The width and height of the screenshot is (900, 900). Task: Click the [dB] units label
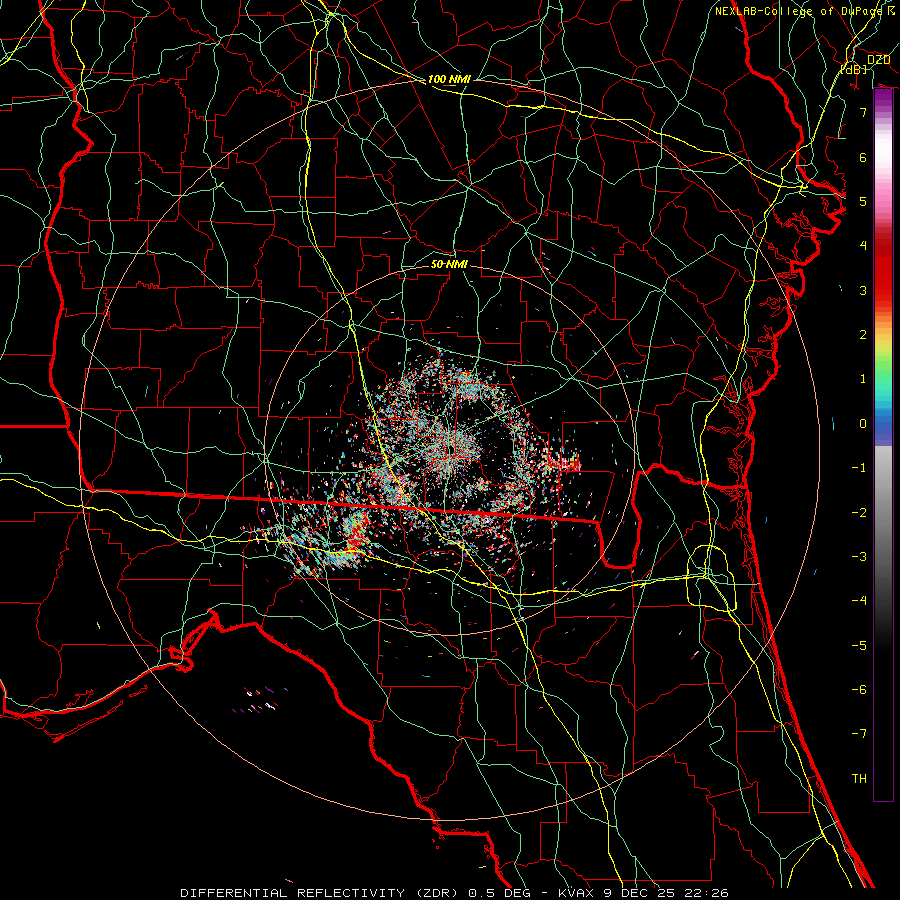pos(854,69)
